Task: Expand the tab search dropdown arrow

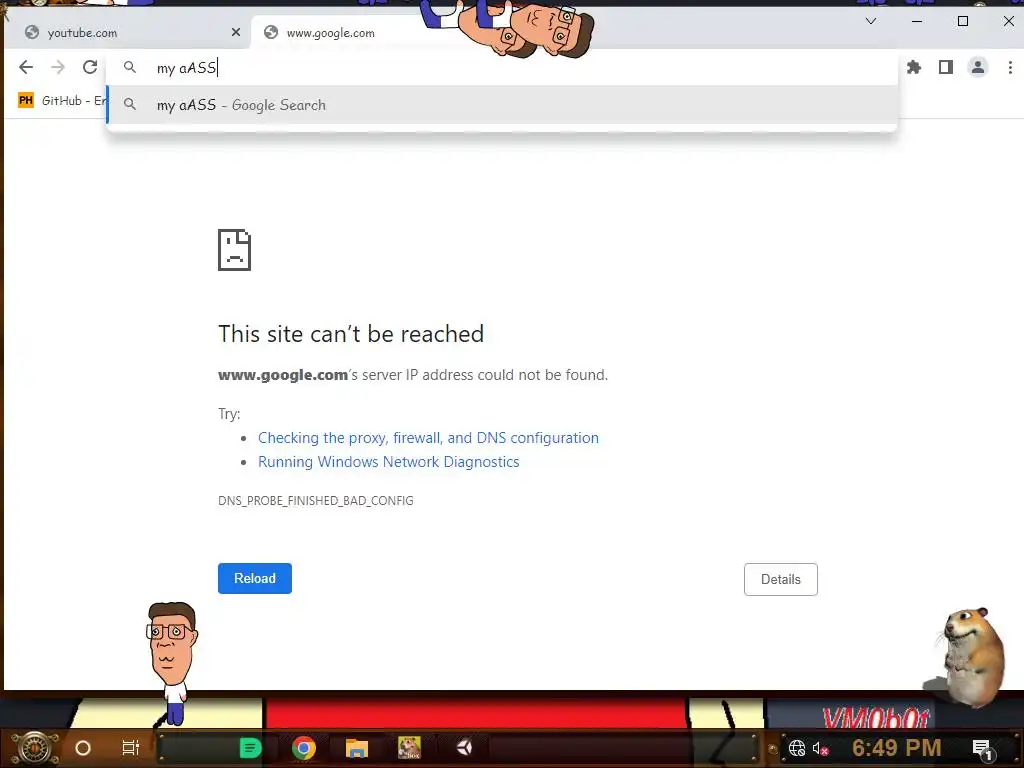Action: 871,21
